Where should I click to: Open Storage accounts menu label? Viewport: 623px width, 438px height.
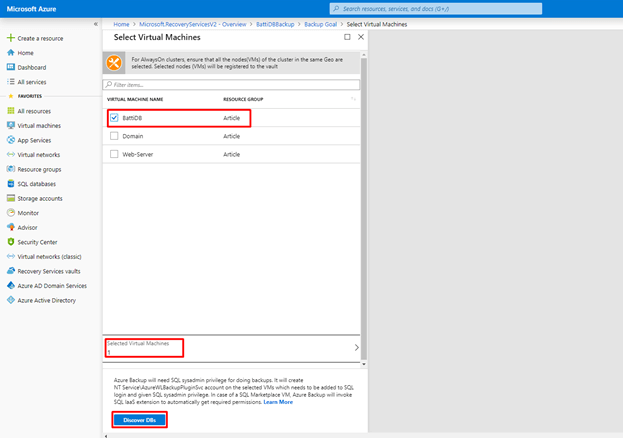click(x=40, y=198)
